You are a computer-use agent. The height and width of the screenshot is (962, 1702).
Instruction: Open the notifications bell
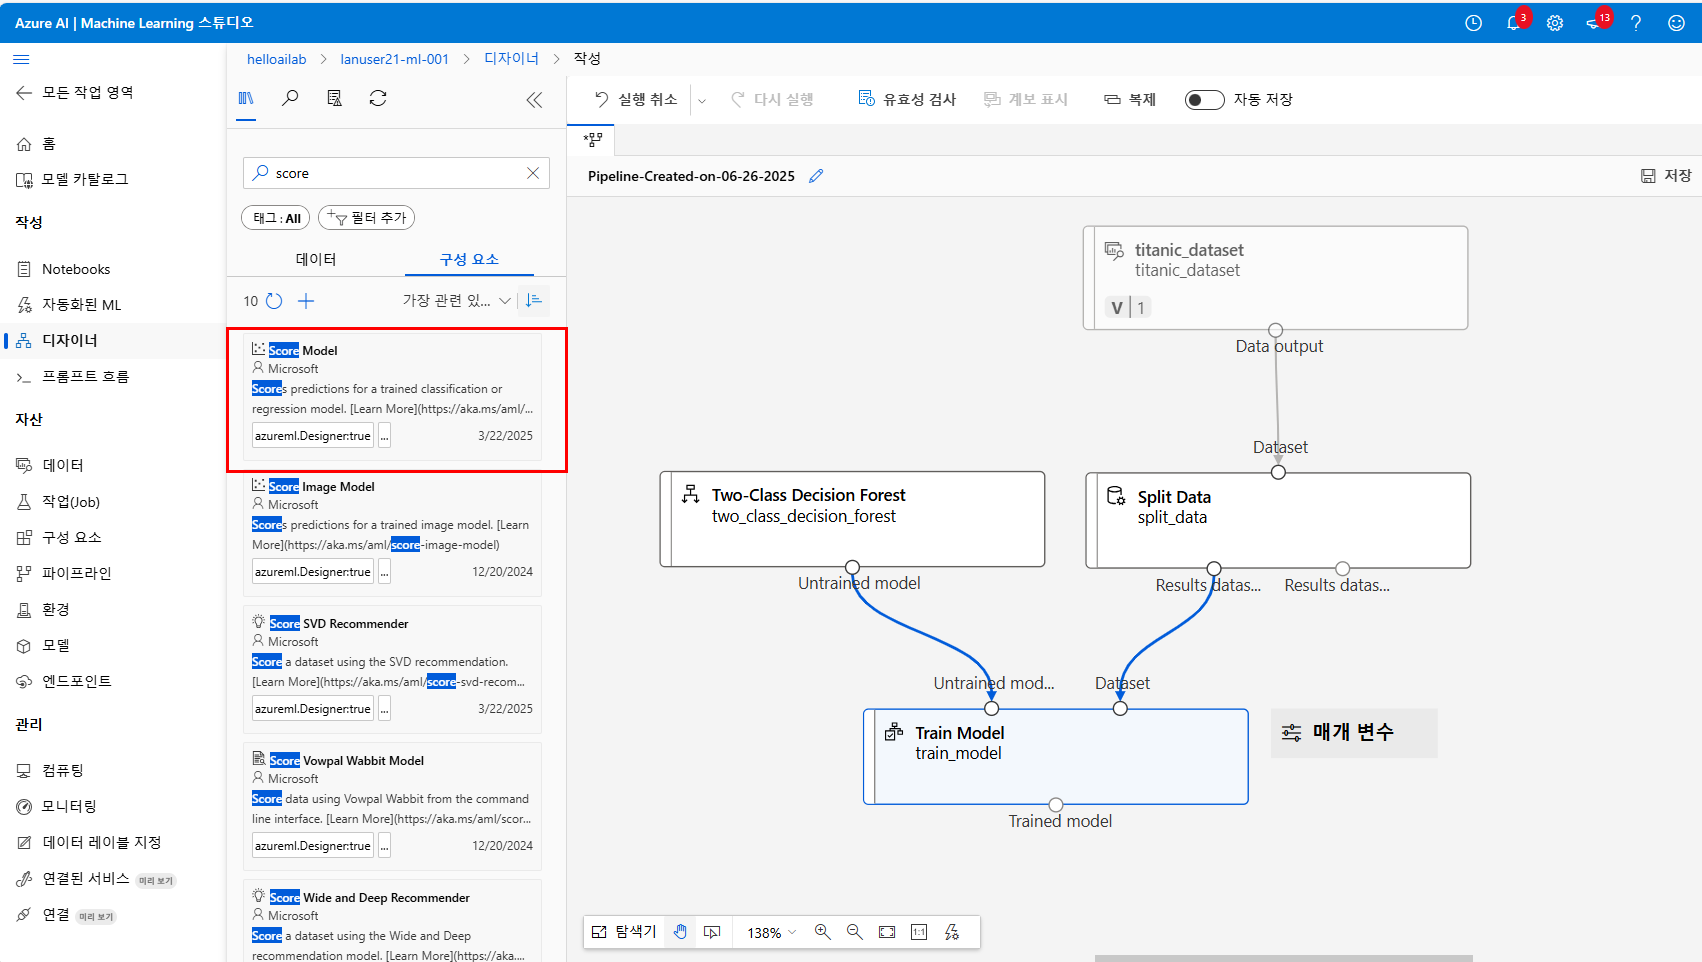pos(1514,23)
